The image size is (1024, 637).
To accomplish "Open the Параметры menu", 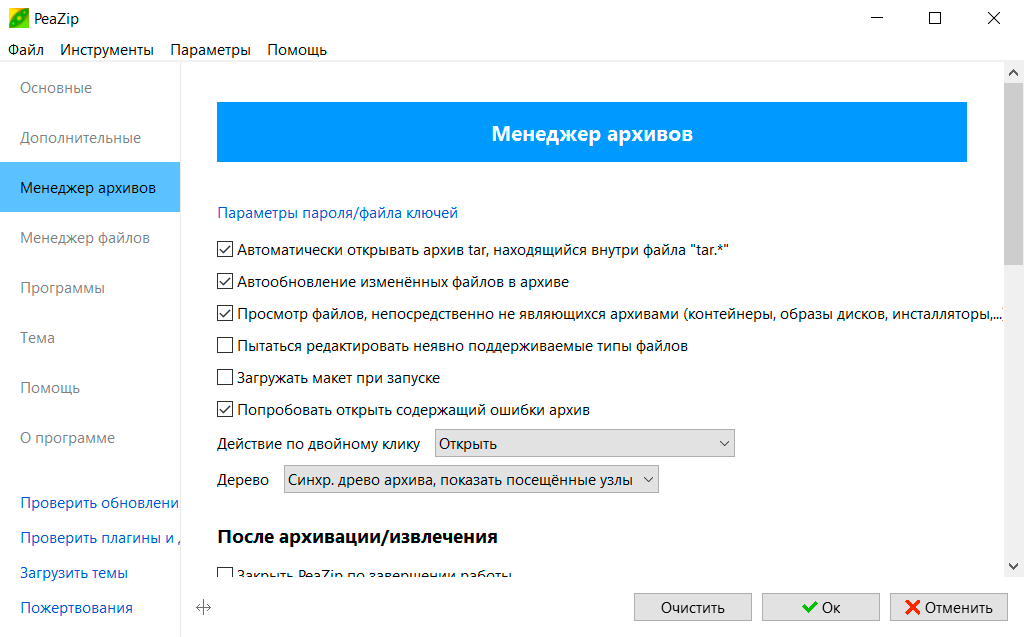I will coord(210,50).
